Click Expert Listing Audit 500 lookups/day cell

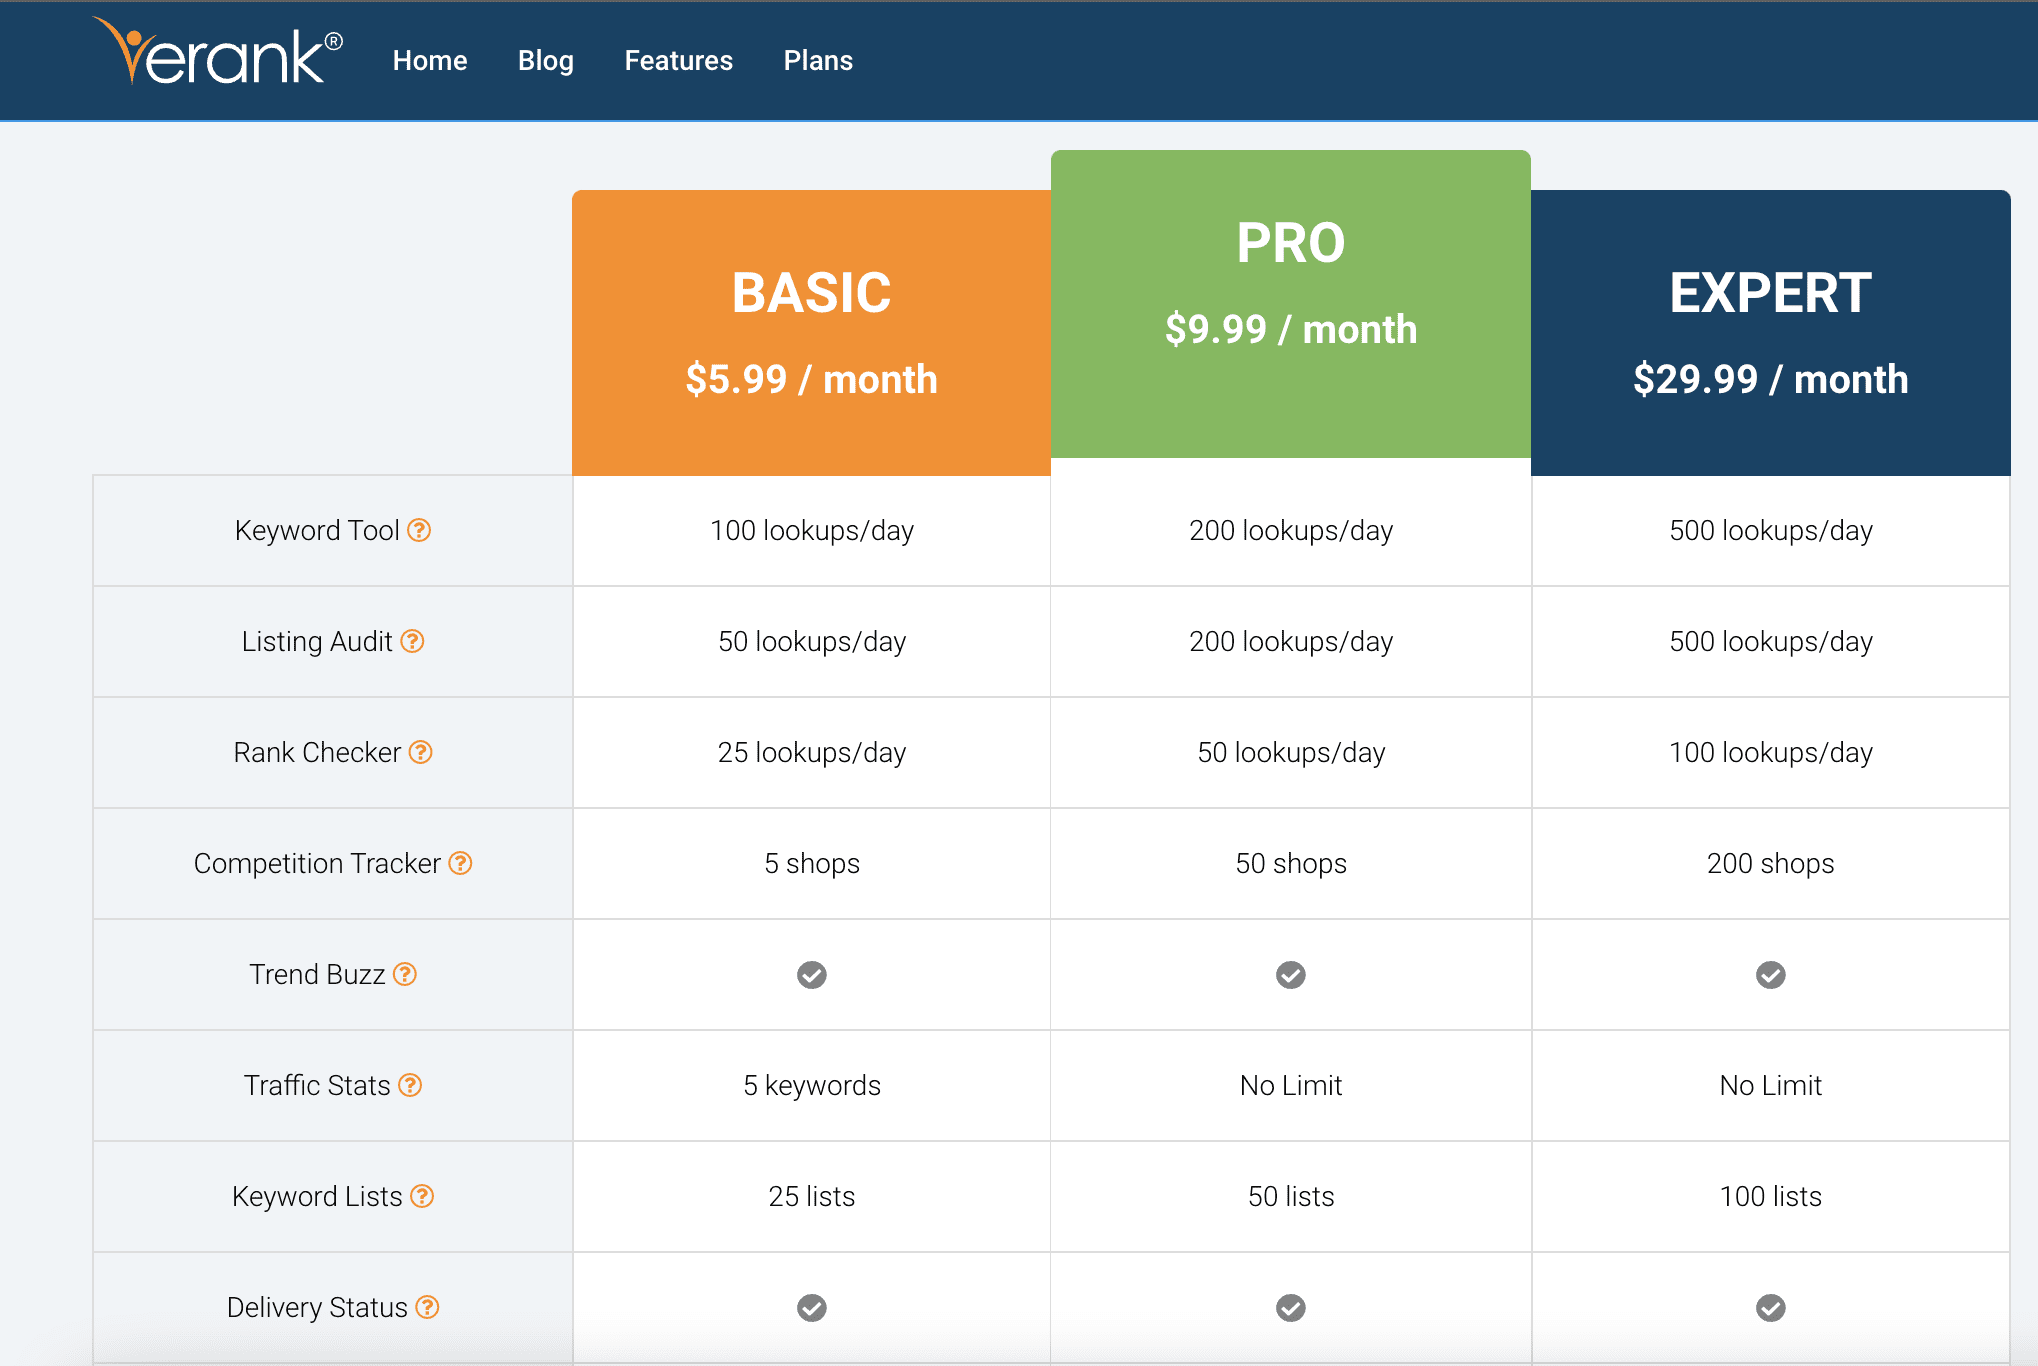1771,641
